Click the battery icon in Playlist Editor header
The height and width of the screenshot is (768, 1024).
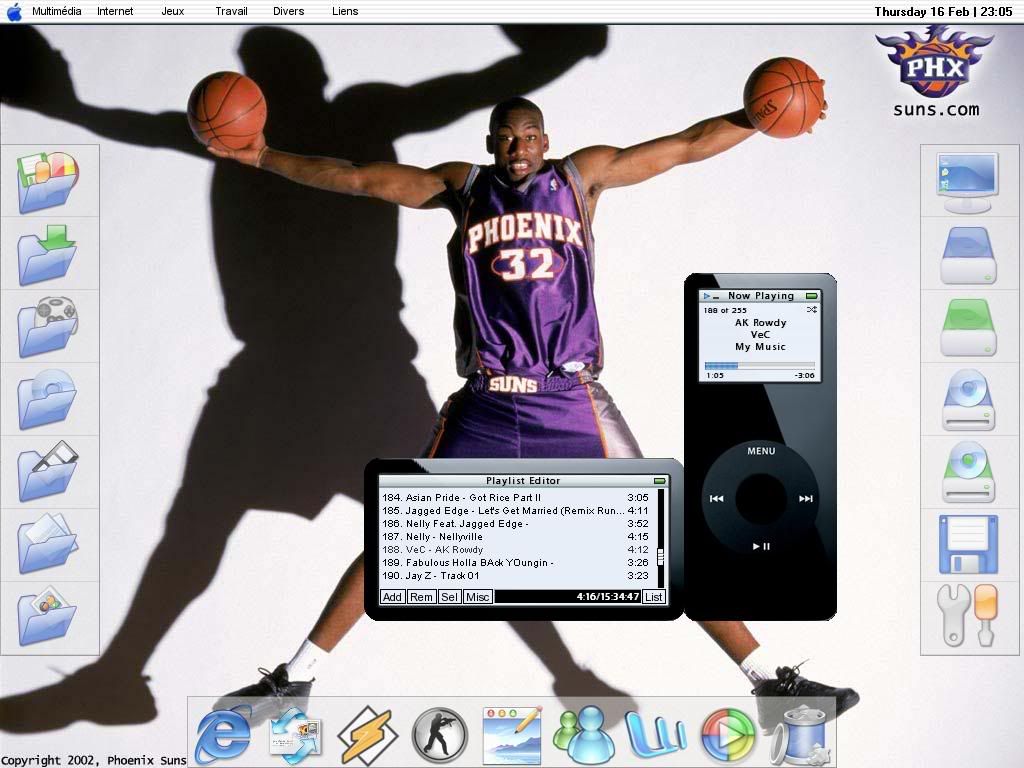click(660, 481)
